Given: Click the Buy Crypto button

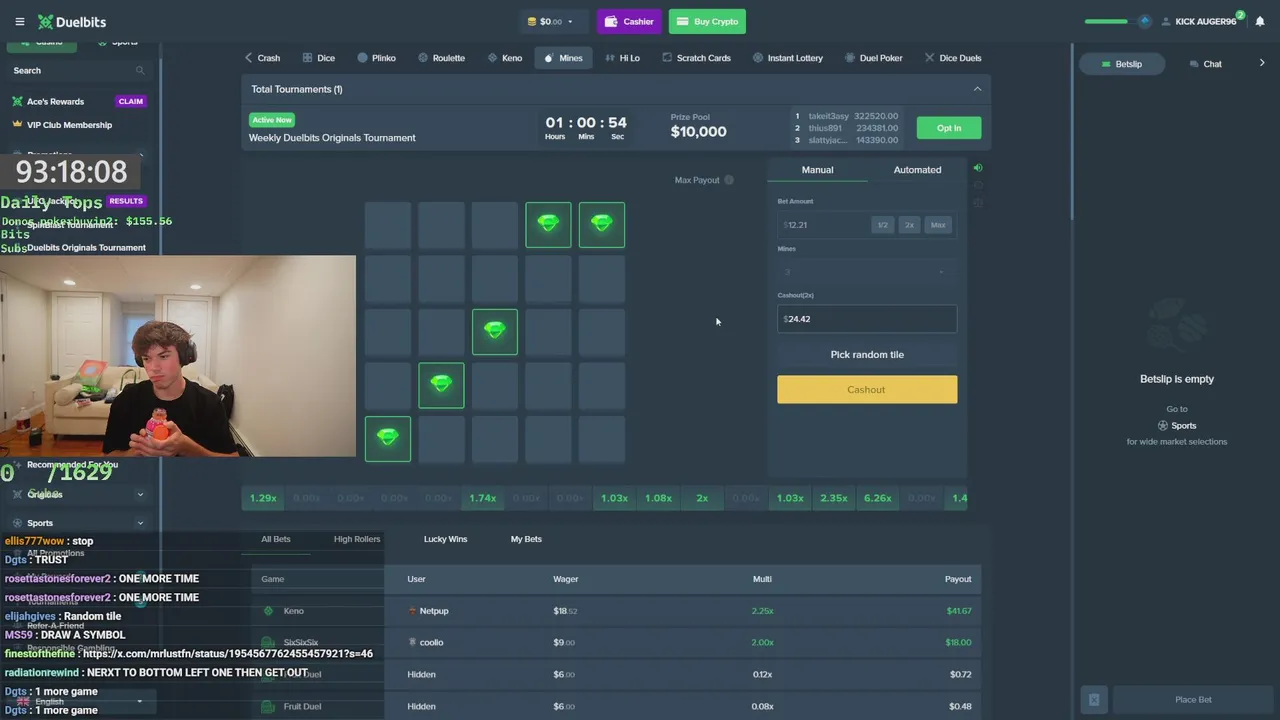Looking at the screenshot, I should 707,21.
